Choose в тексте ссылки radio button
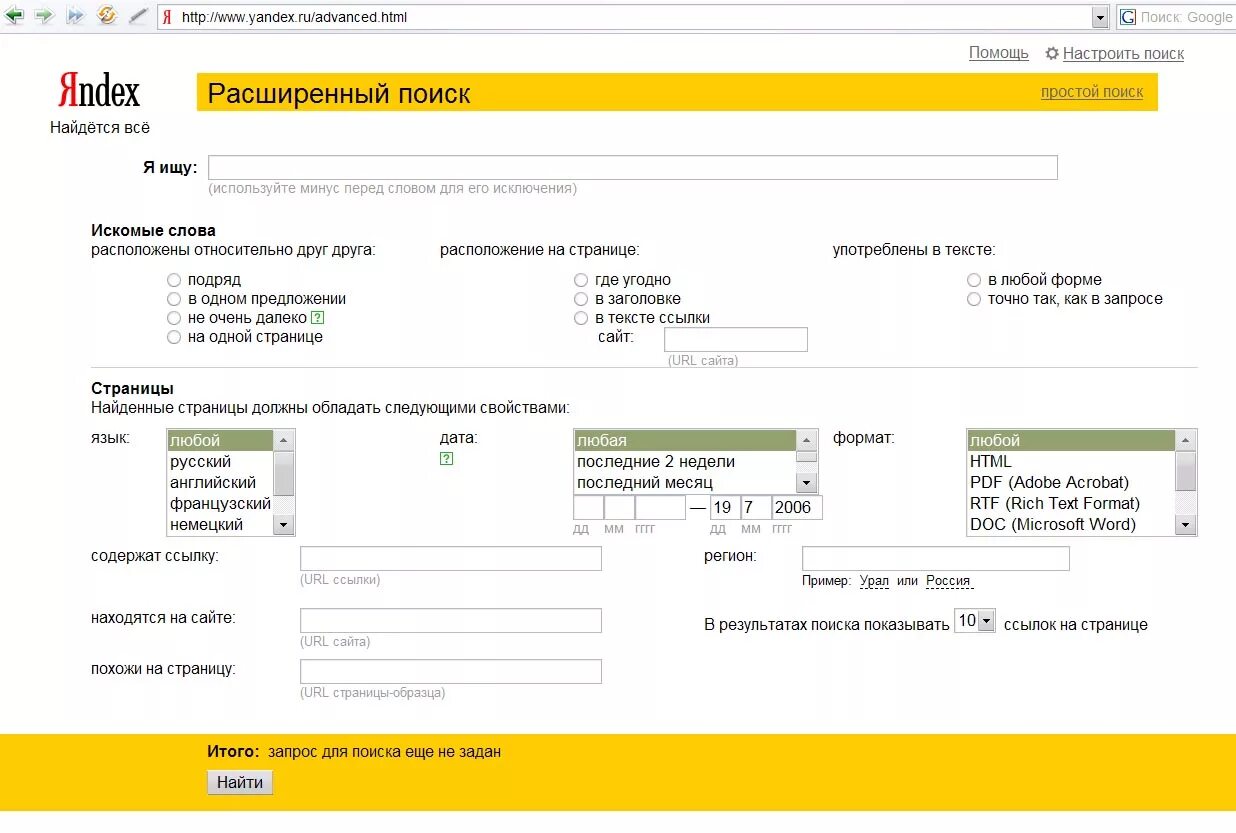The width and height of the screenshot is (1236, 833). [x=581, y=318]
